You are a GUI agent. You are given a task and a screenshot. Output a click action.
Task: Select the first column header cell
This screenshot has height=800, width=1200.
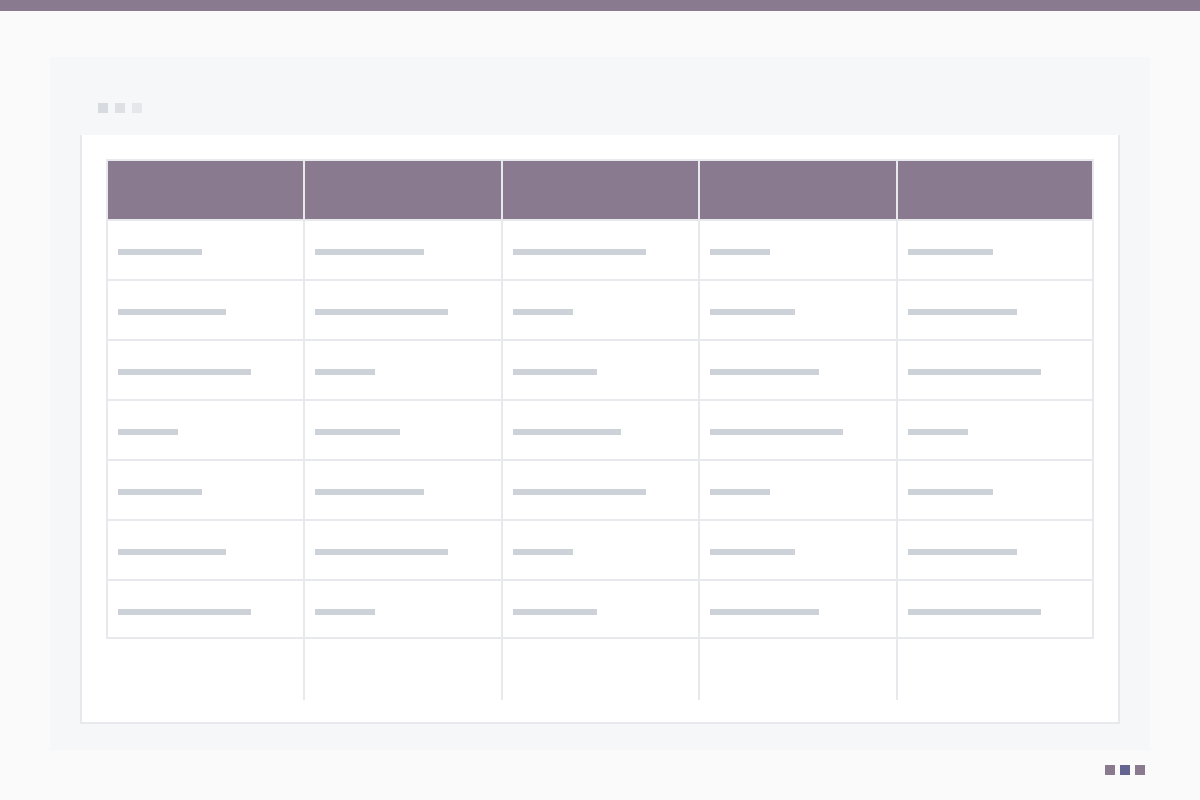point(205,190)
